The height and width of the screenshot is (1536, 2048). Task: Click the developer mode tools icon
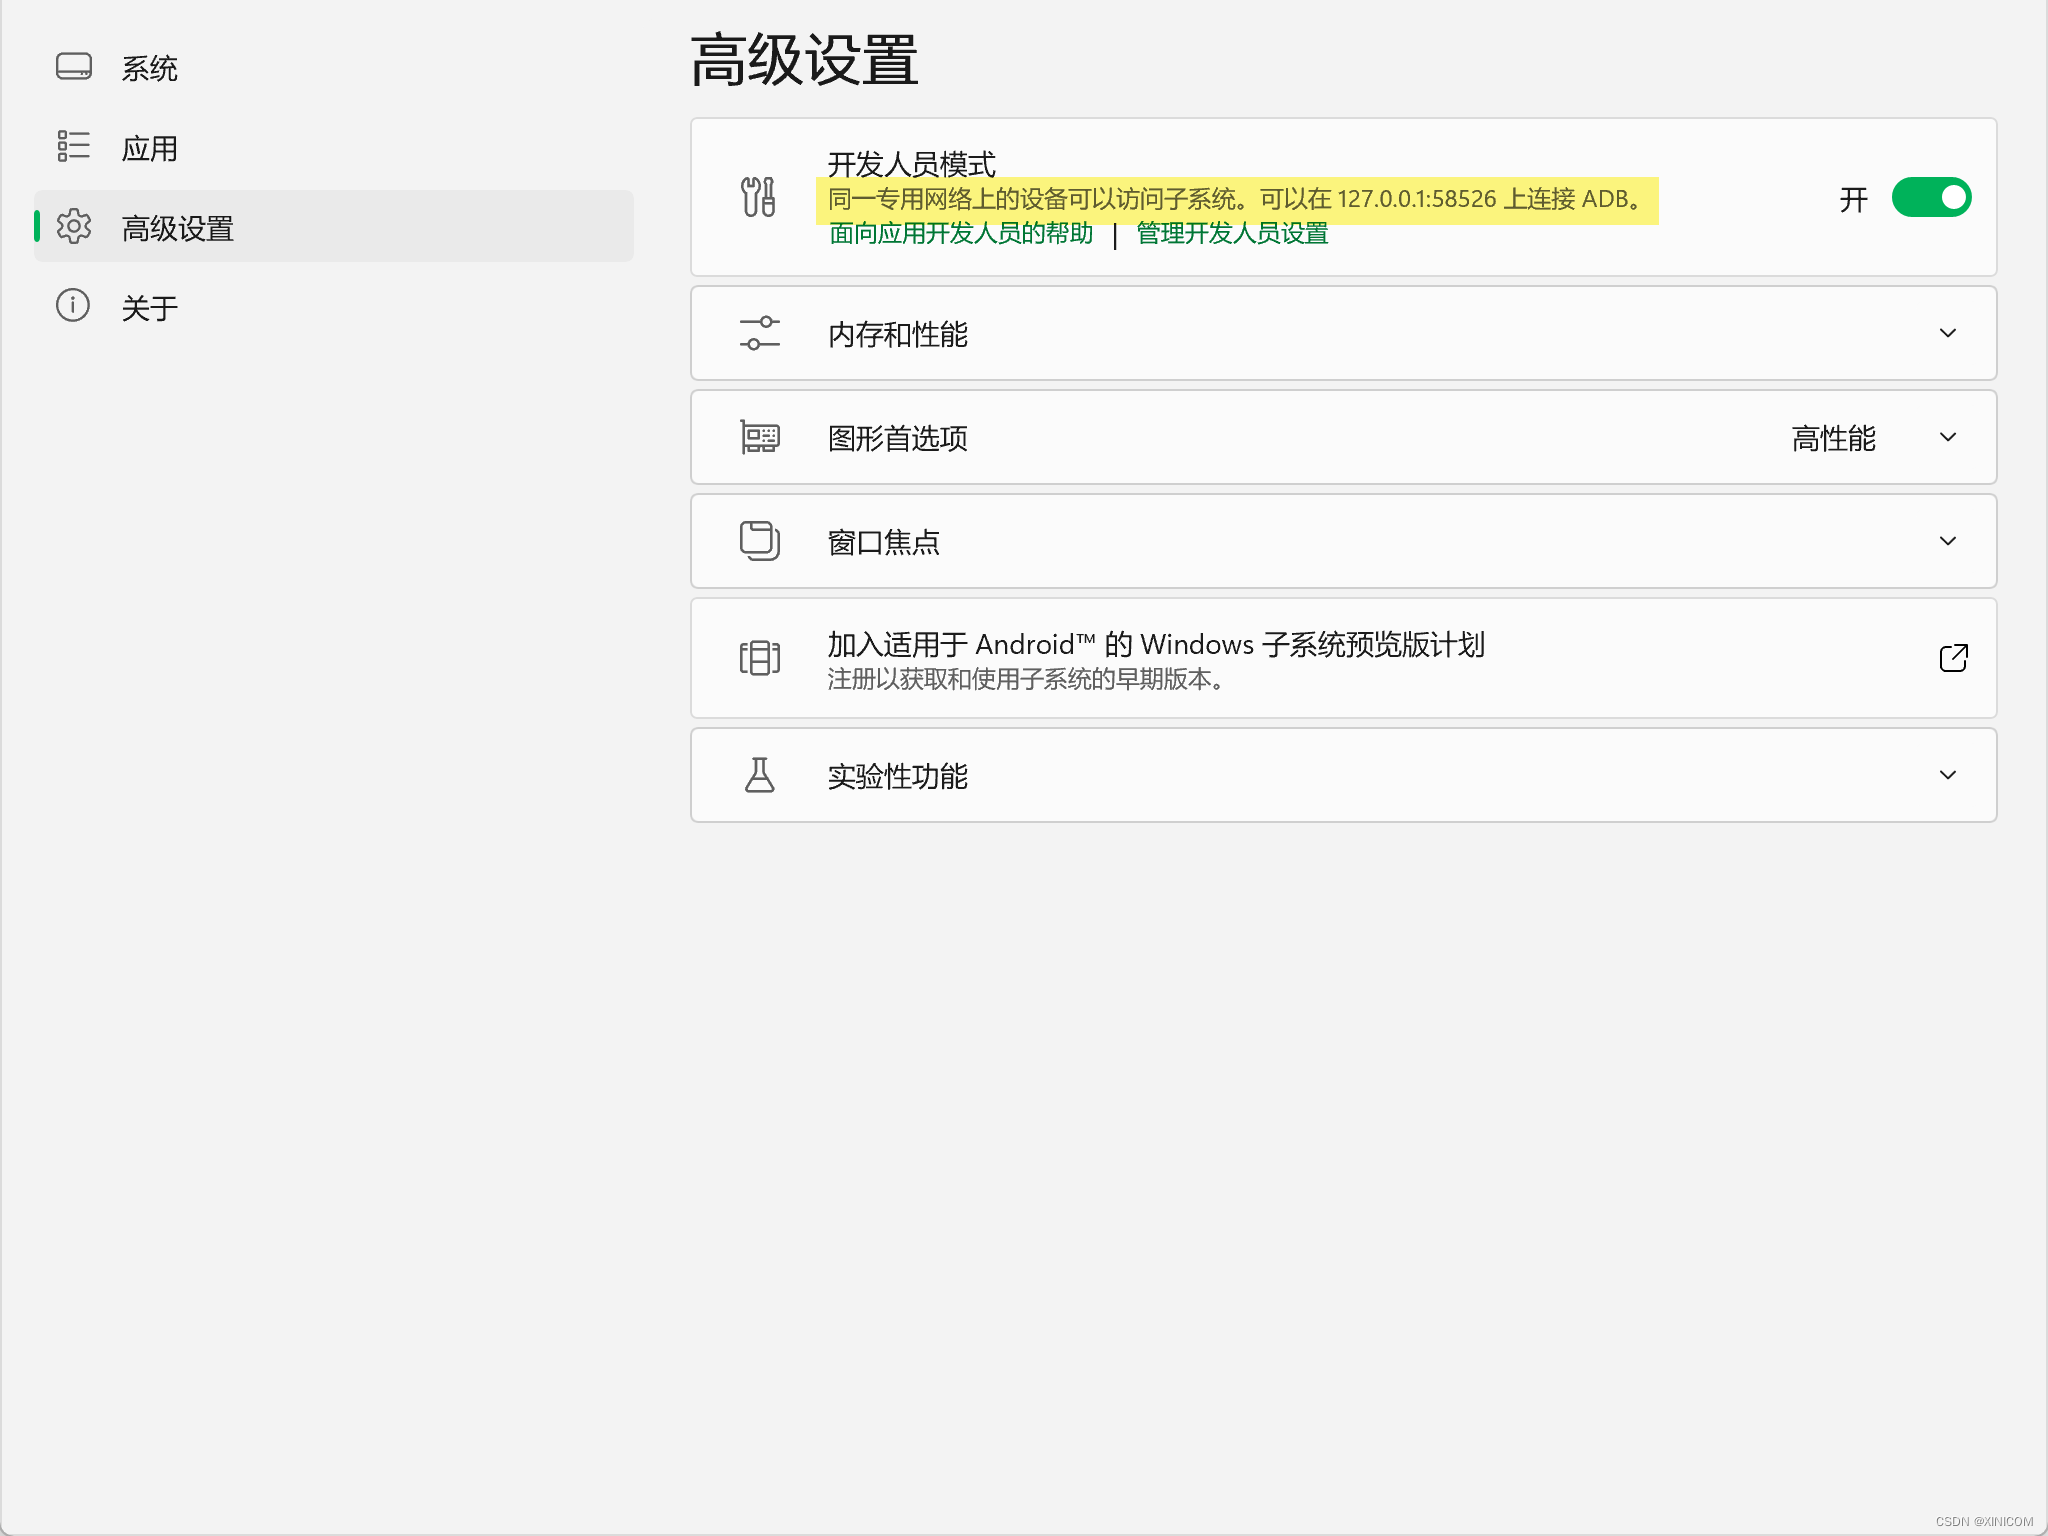[x=759, y=197]
